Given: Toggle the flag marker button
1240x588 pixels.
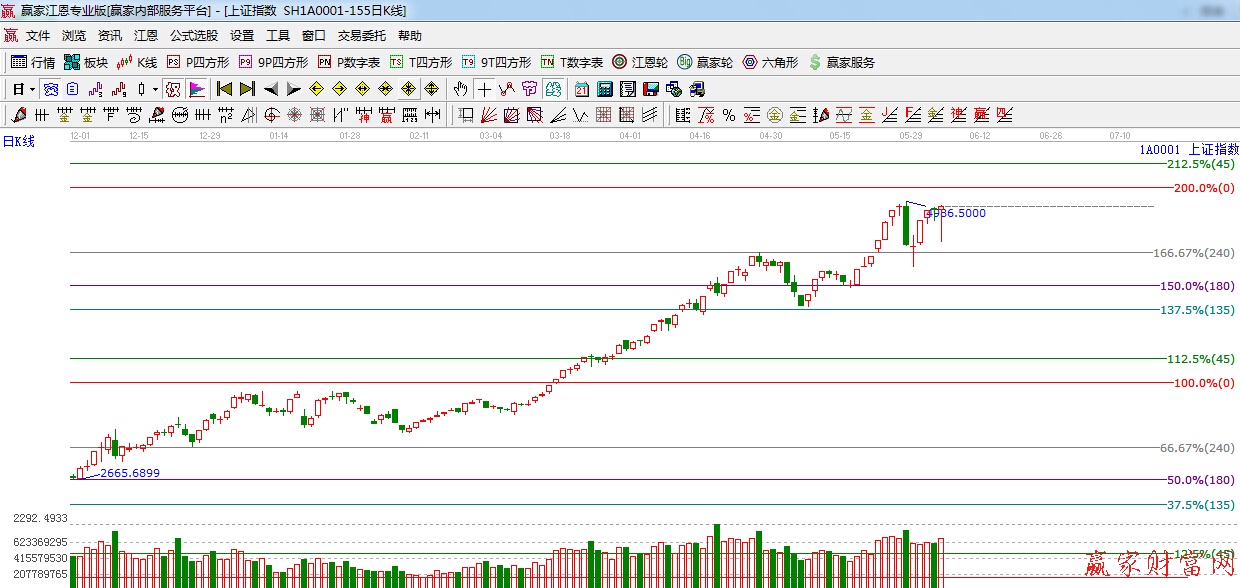Looking at the screenshot, I should point(196,89).
